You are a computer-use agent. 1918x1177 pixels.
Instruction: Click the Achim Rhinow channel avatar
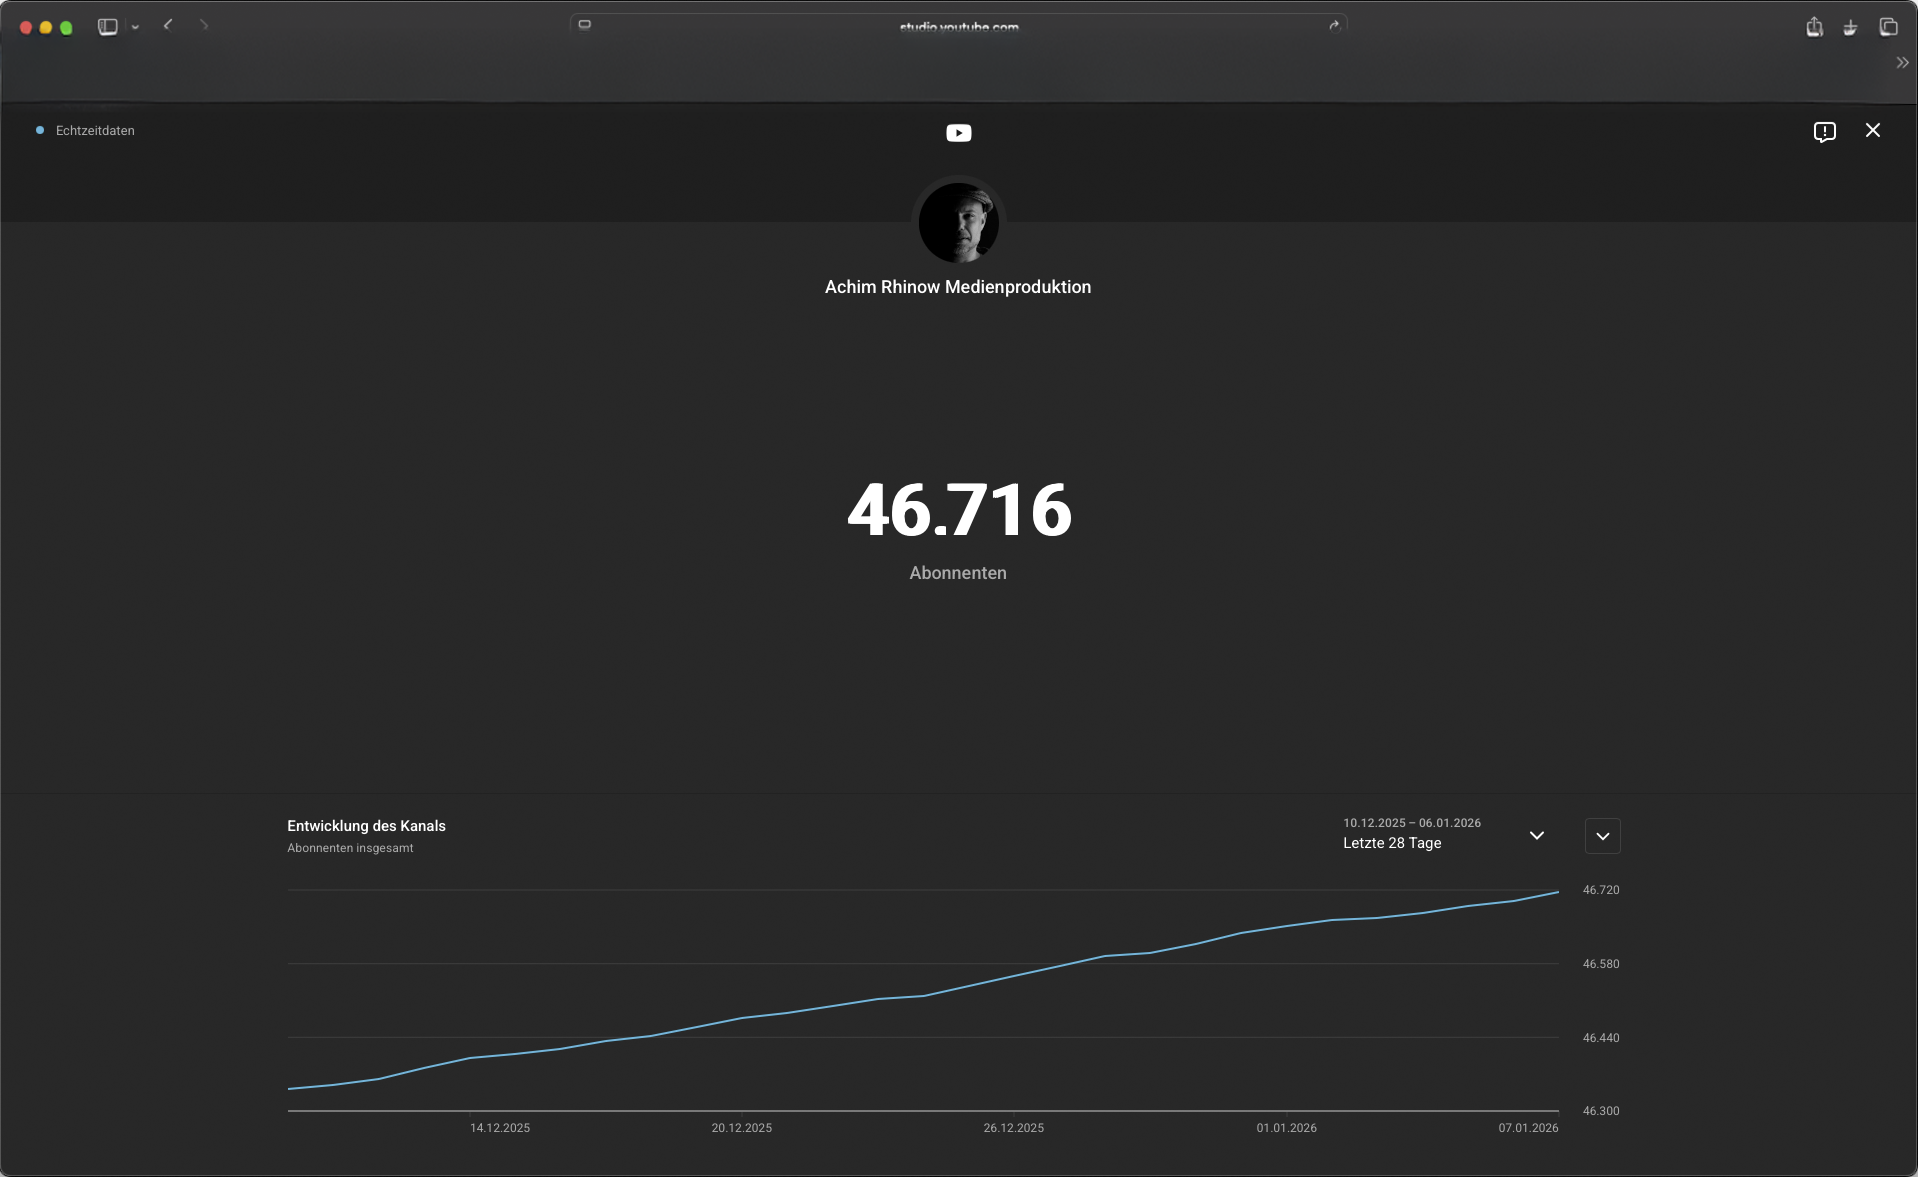pyautogui.click(x=958, y=223)
